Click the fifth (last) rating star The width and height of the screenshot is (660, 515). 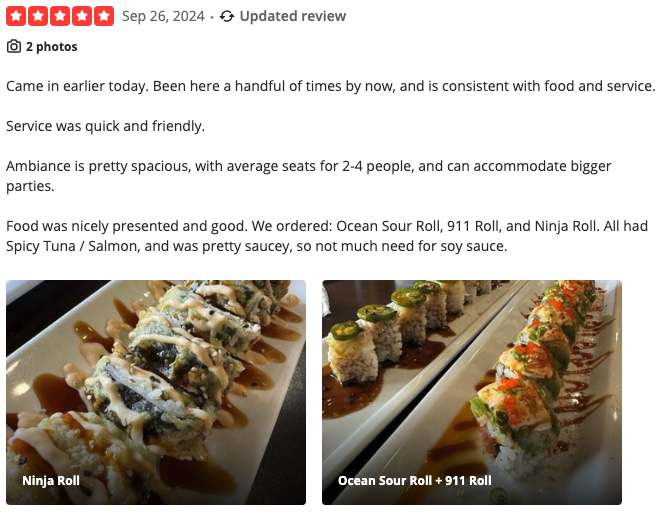[104, 16]
